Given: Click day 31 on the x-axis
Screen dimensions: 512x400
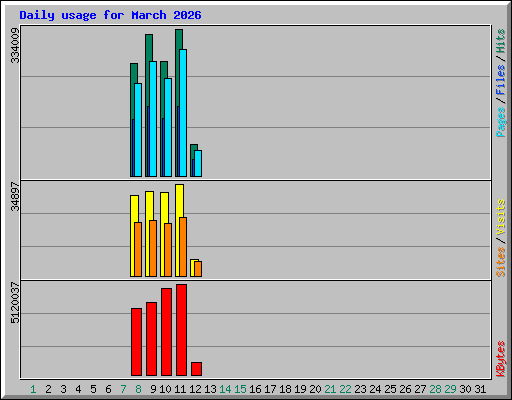Looking at the screenshot, I should click(x=480, y=389).
